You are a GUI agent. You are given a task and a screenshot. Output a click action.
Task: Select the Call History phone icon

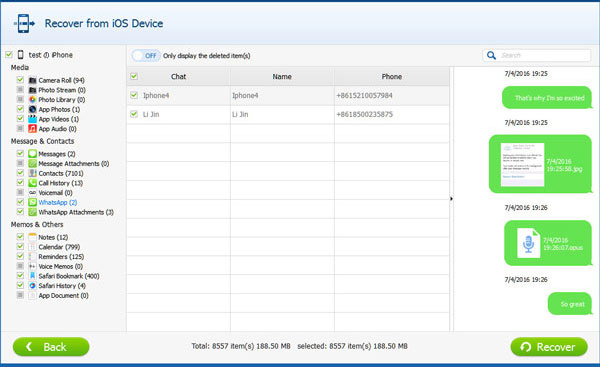[x=33, y=183]
